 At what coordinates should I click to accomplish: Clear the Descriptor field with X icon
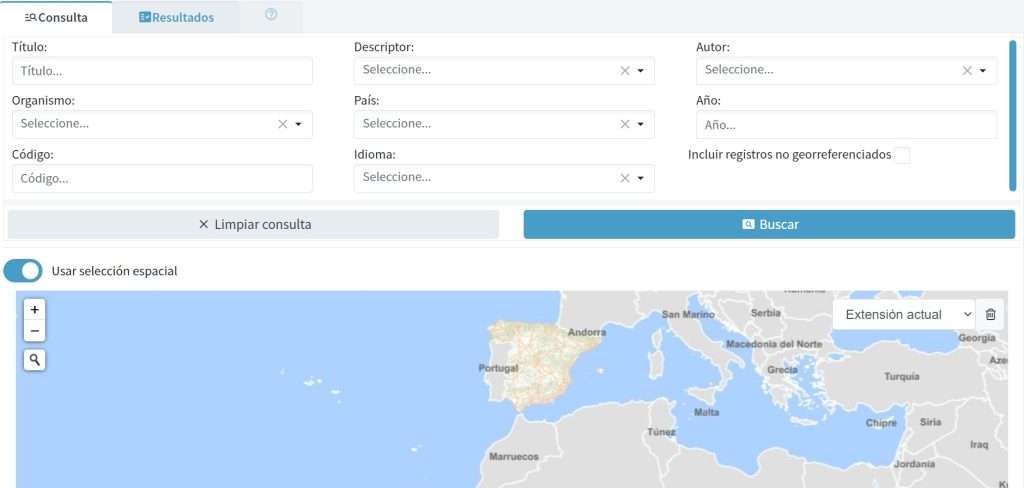[625, 70]
